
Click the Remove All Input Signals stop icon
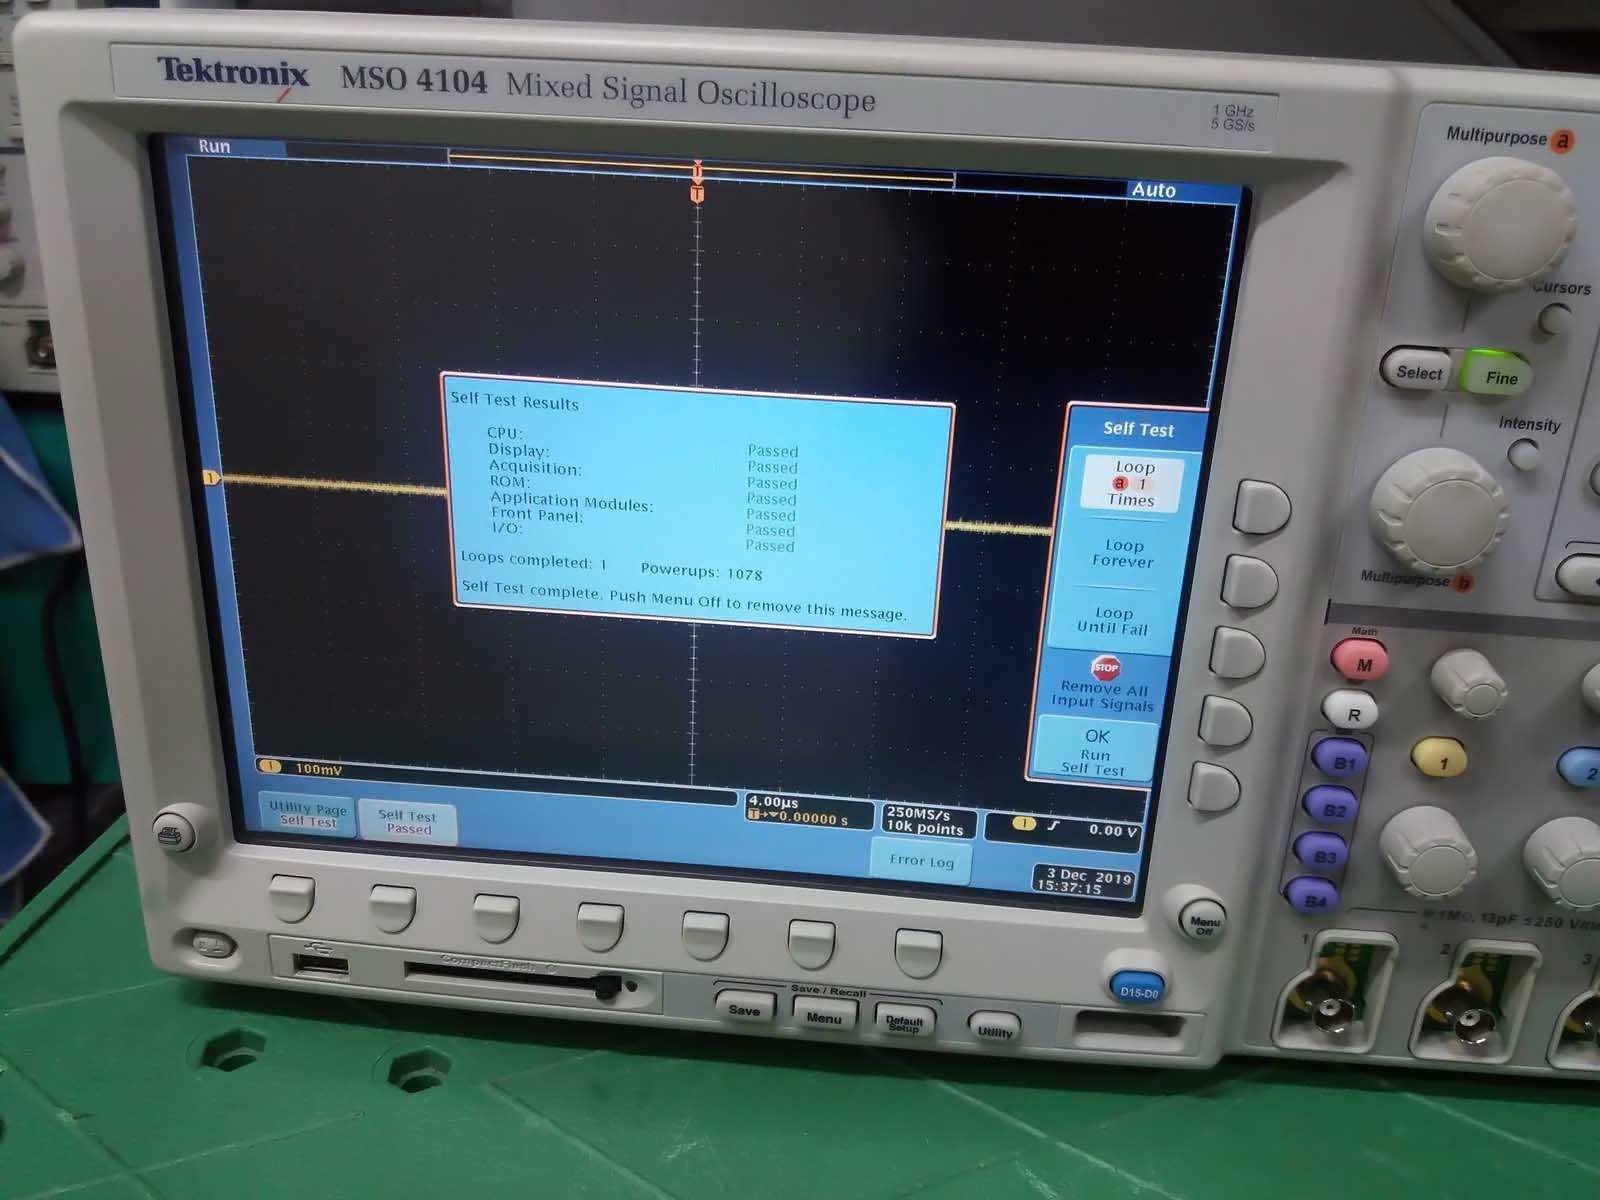tap(1105, 667)
